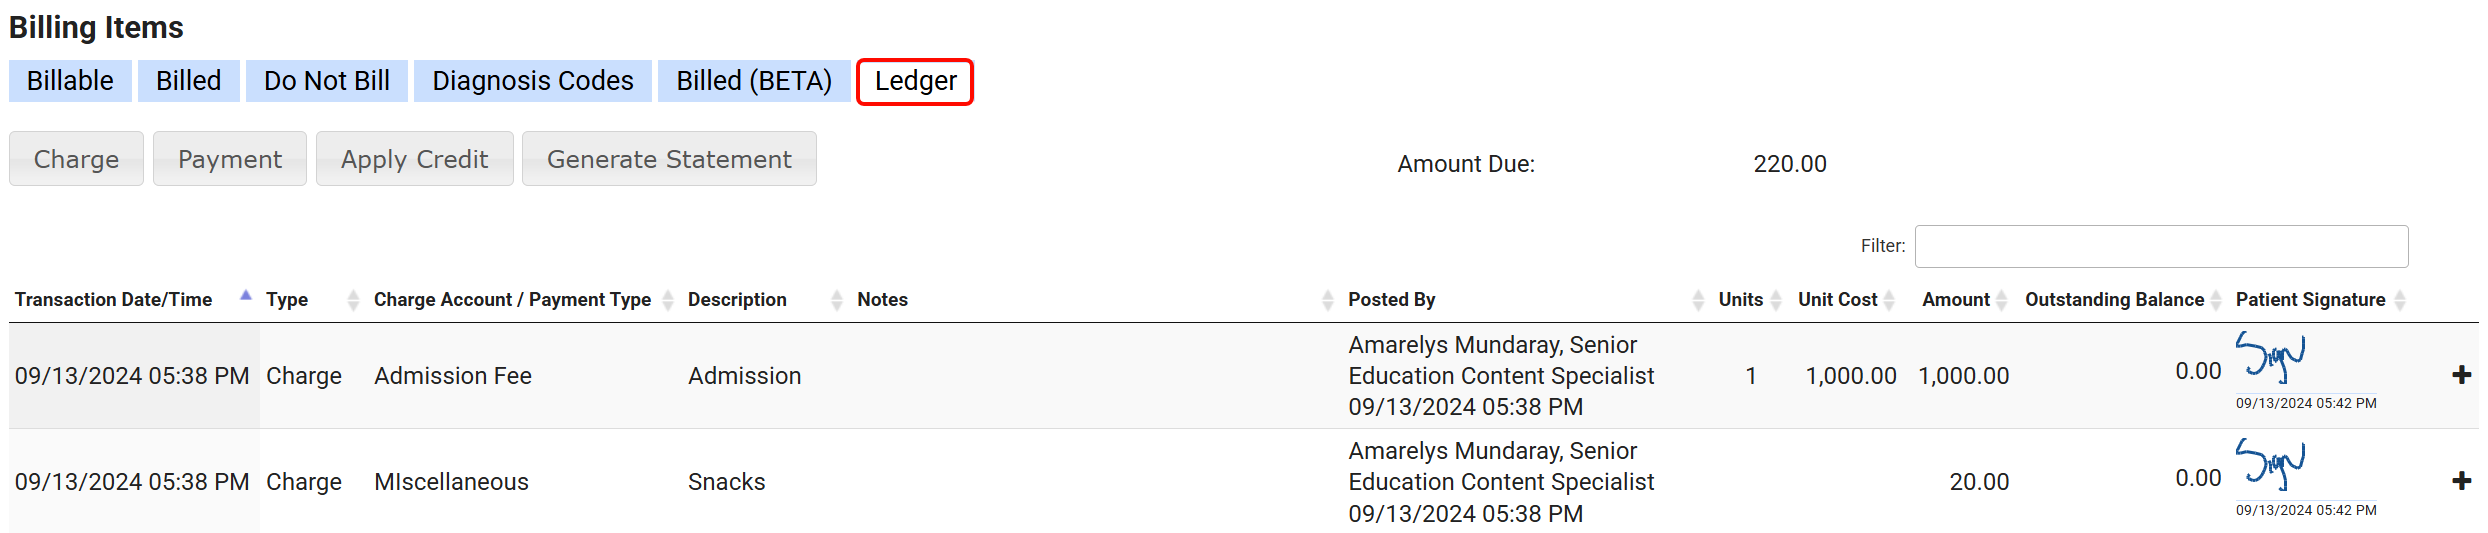2488x533 pixels.
Task: Select the Do Not Bill tab
Action: pos(327,81)
